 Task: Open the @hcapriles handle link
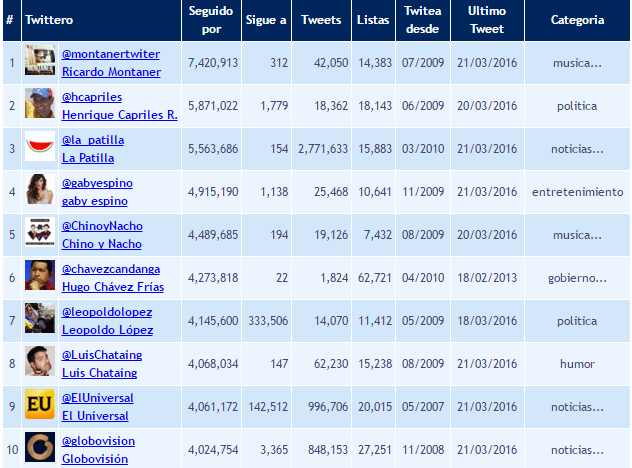[x=92, y=97]
